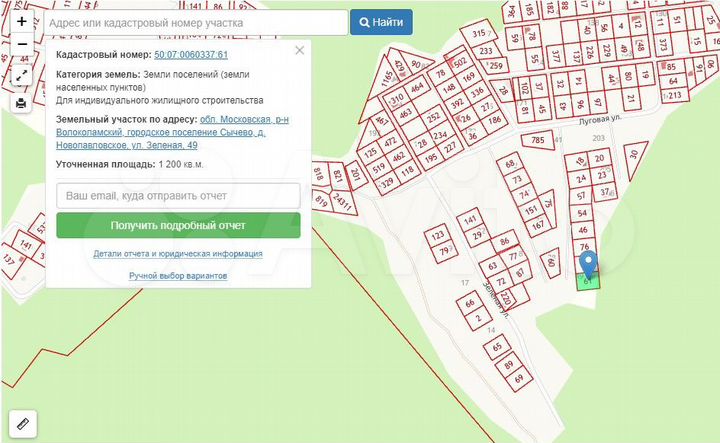The image size is (720, 443).
Task: Click the Луговая ул. street label
Action: click(599, 119)
